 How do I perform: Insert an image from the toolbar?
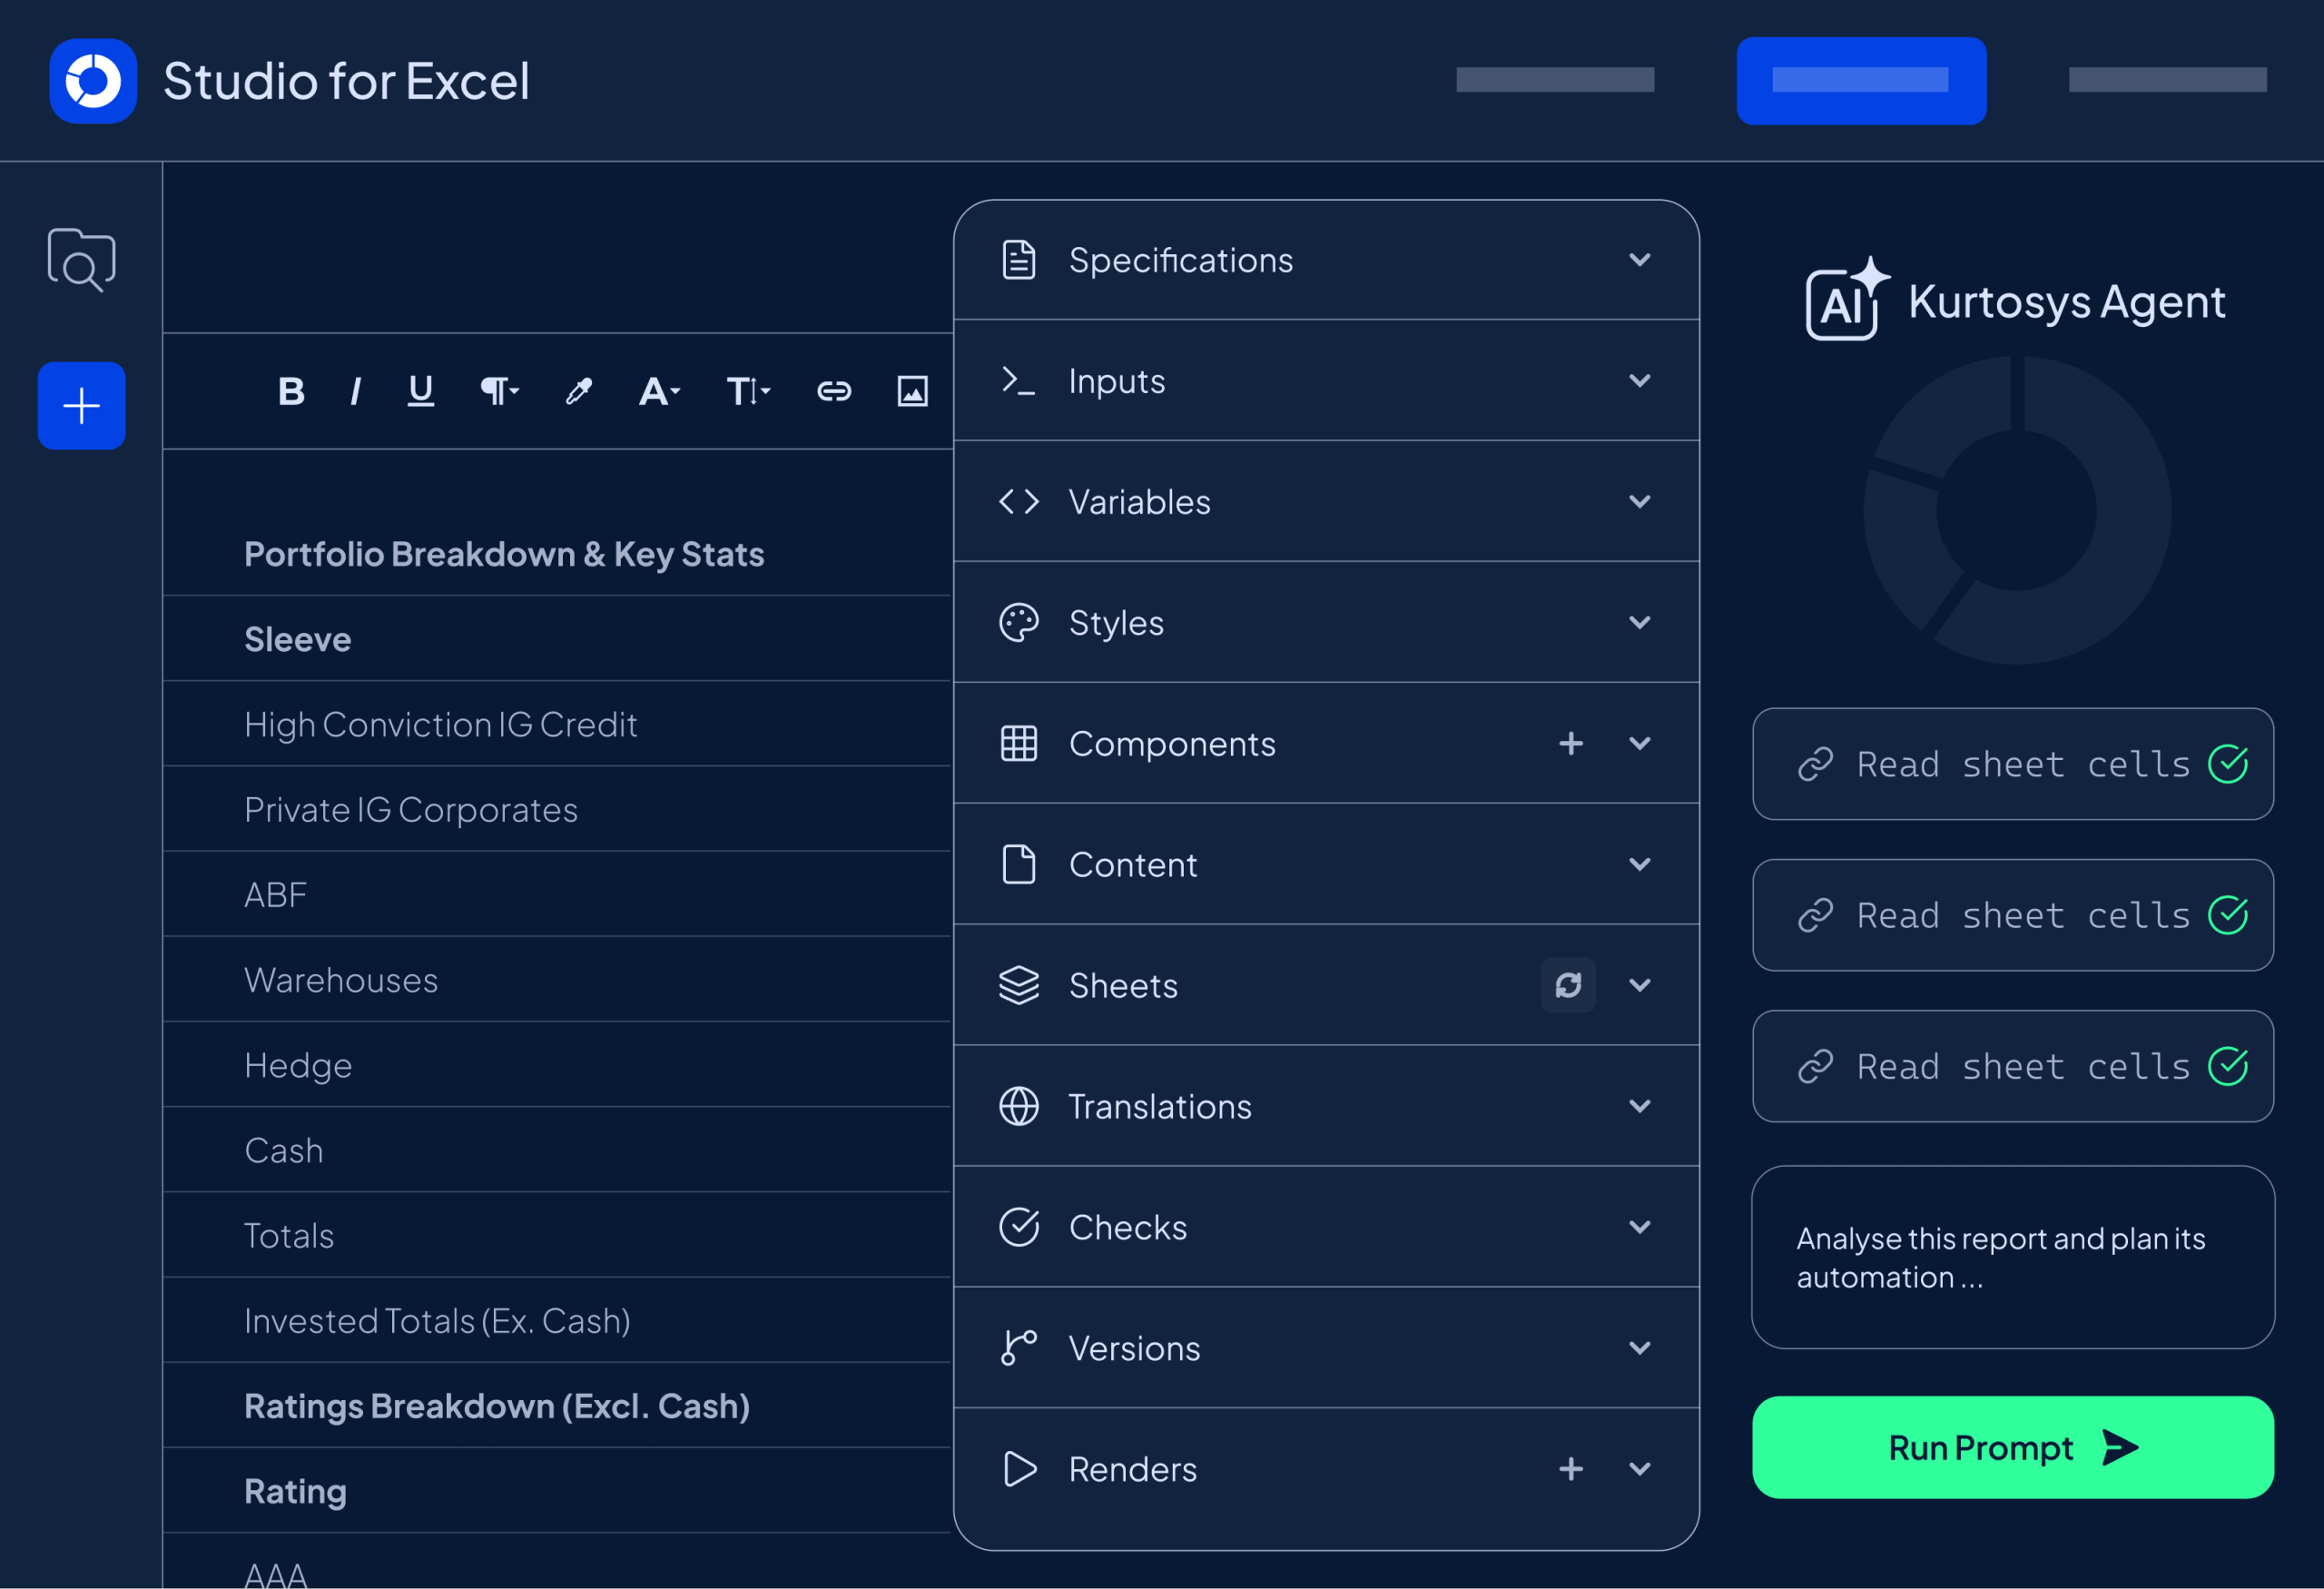[912, 391]
